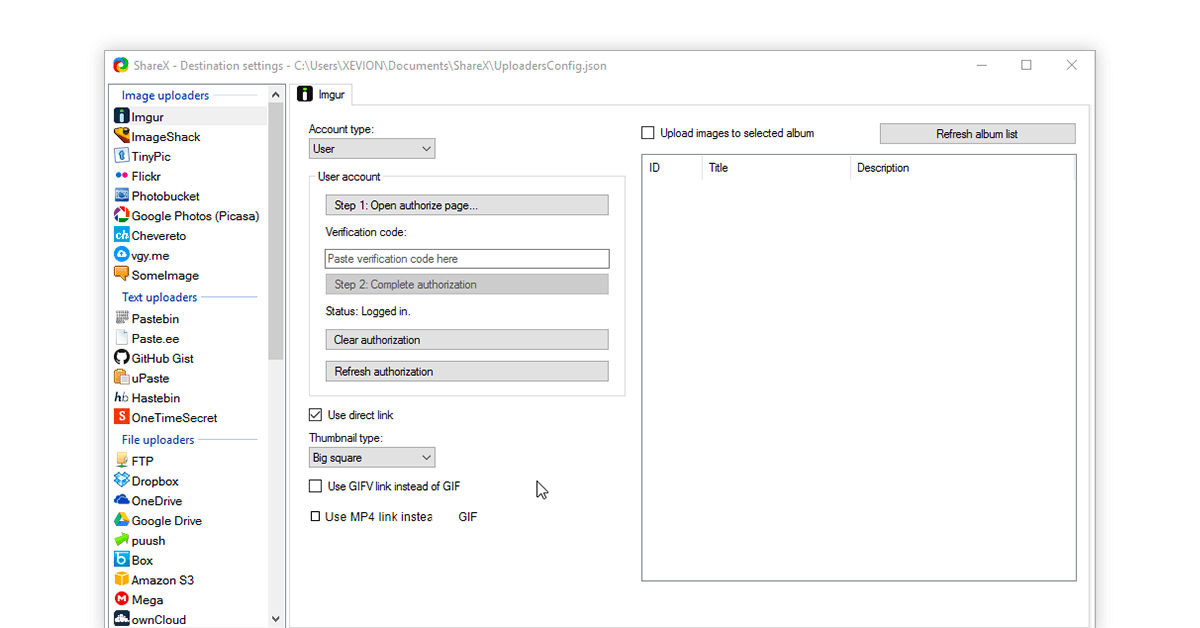Click the OneDrive cloud icon
Image resolution: width=1200 pixels, height=628 pixels.
pyautogui.click(x=122, y=500)
